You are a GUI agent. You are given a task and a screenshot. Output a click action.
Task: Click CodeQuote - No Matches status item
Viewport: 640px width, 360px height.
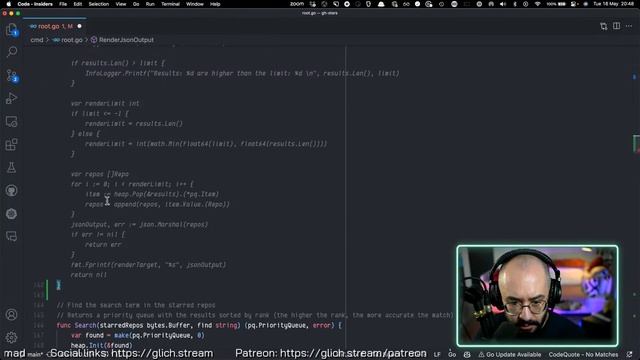pyautogui.click(x=583, y=355)
